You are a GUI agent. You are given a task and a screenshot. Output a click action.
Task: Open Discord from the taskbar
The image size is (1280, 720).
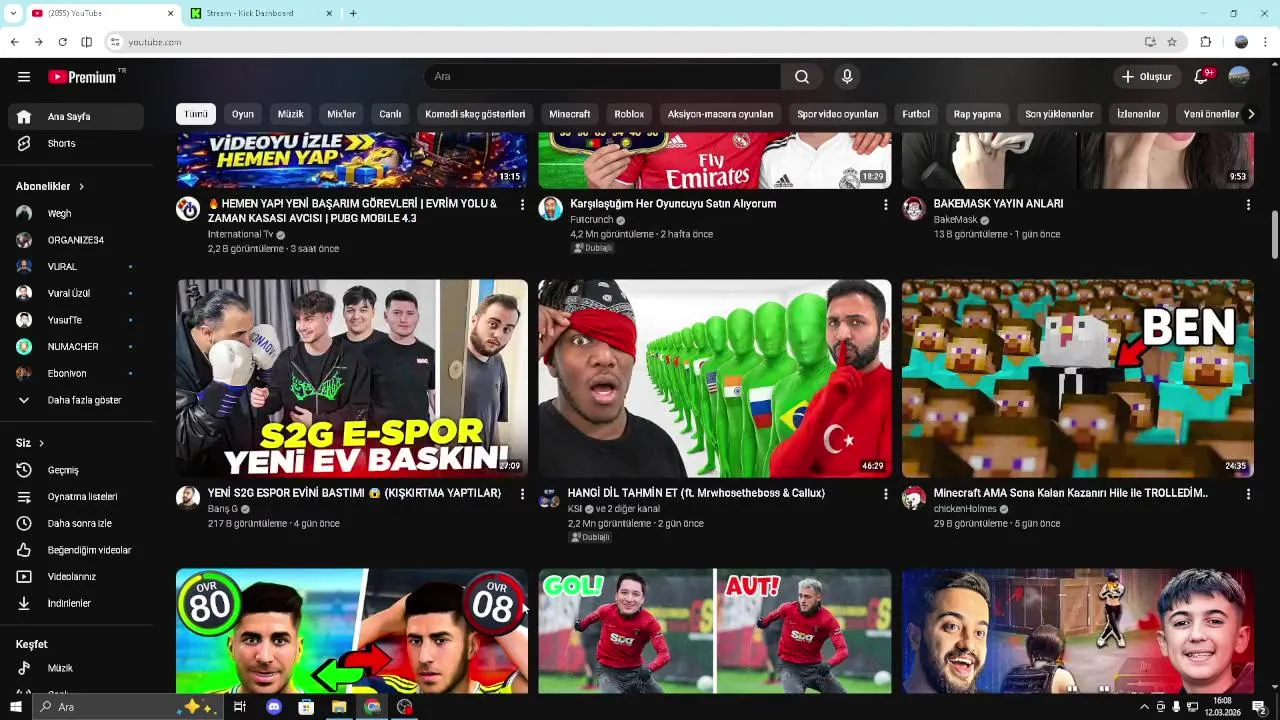[274, 707]
